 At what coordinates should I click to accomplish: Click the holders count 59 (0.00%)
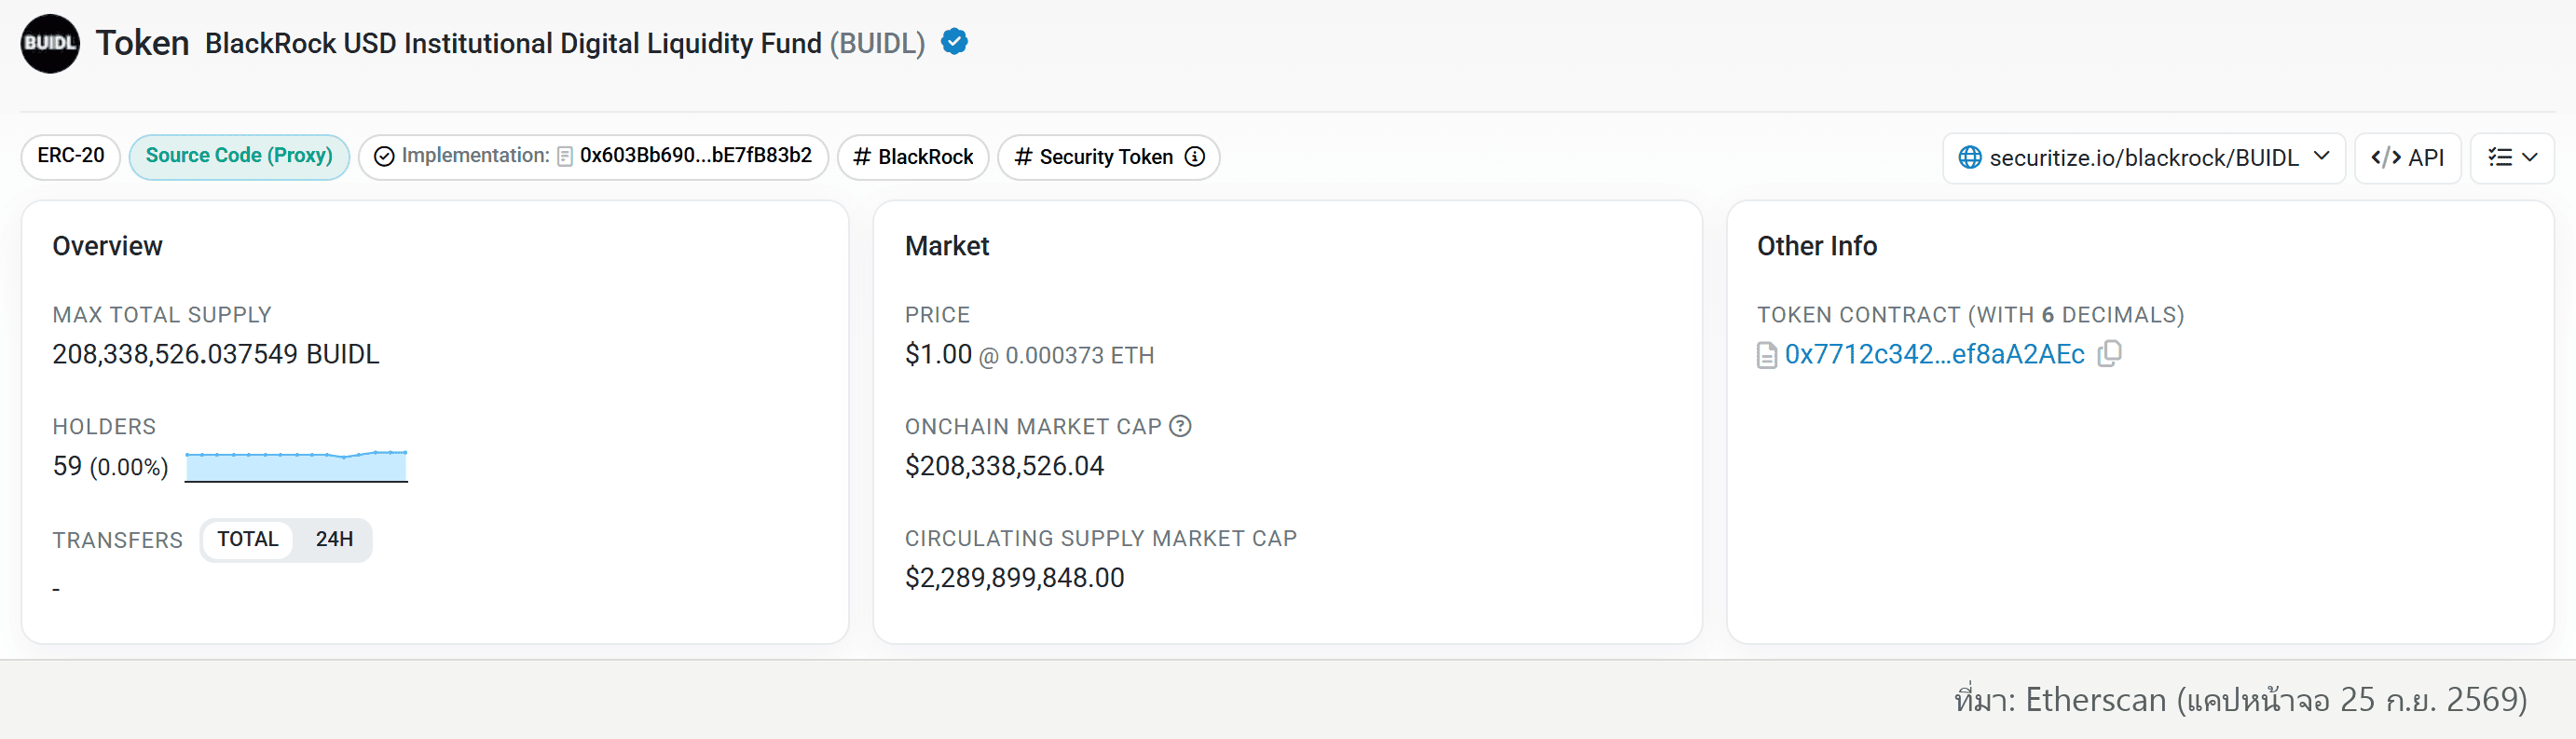pos(110,466)
